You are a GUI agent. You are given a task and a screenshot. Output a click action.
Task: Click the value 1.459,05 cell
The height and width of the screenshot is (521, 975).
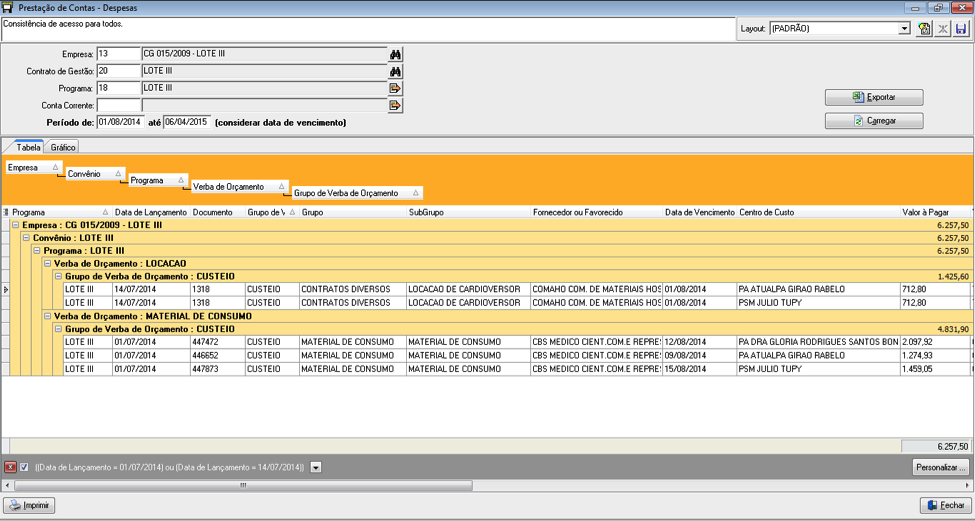pyautogui.click(x=933, y=369)
